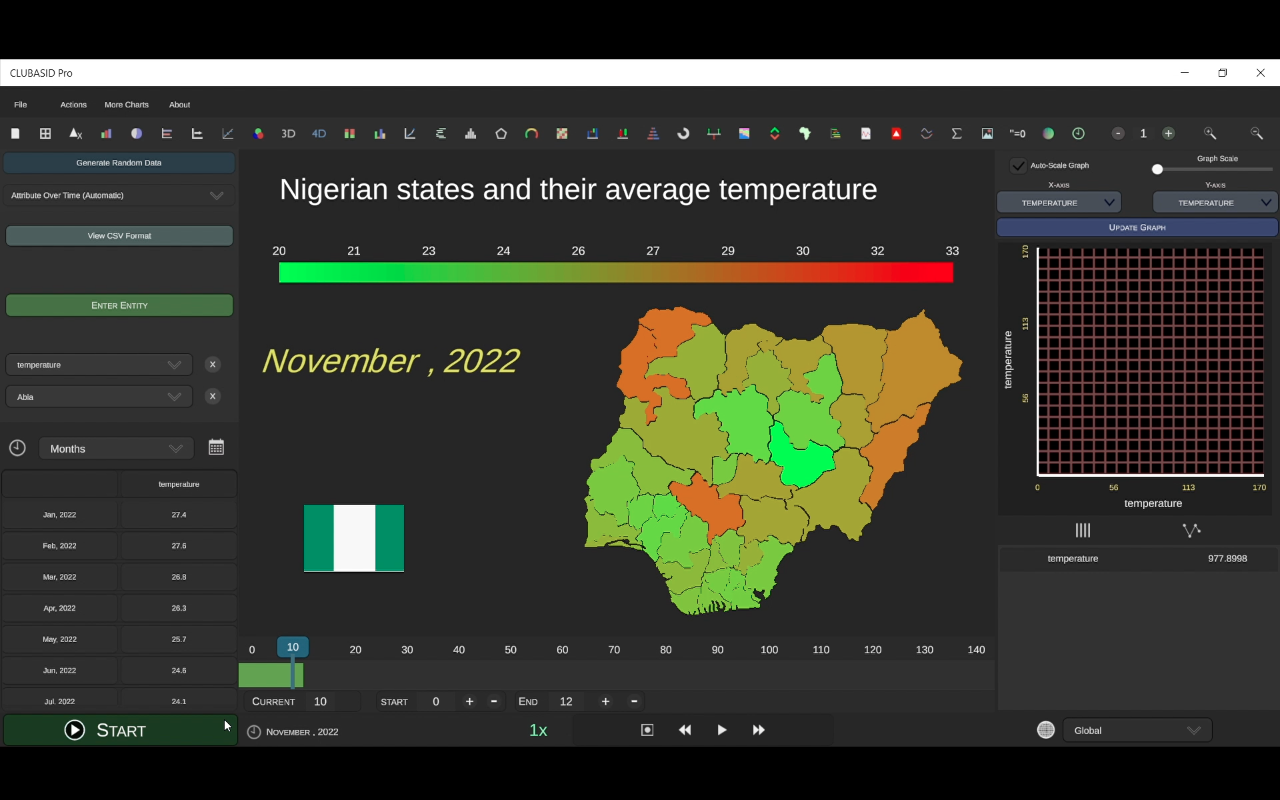Click the 3D chart toolbar icon

(x=288, y=133)
